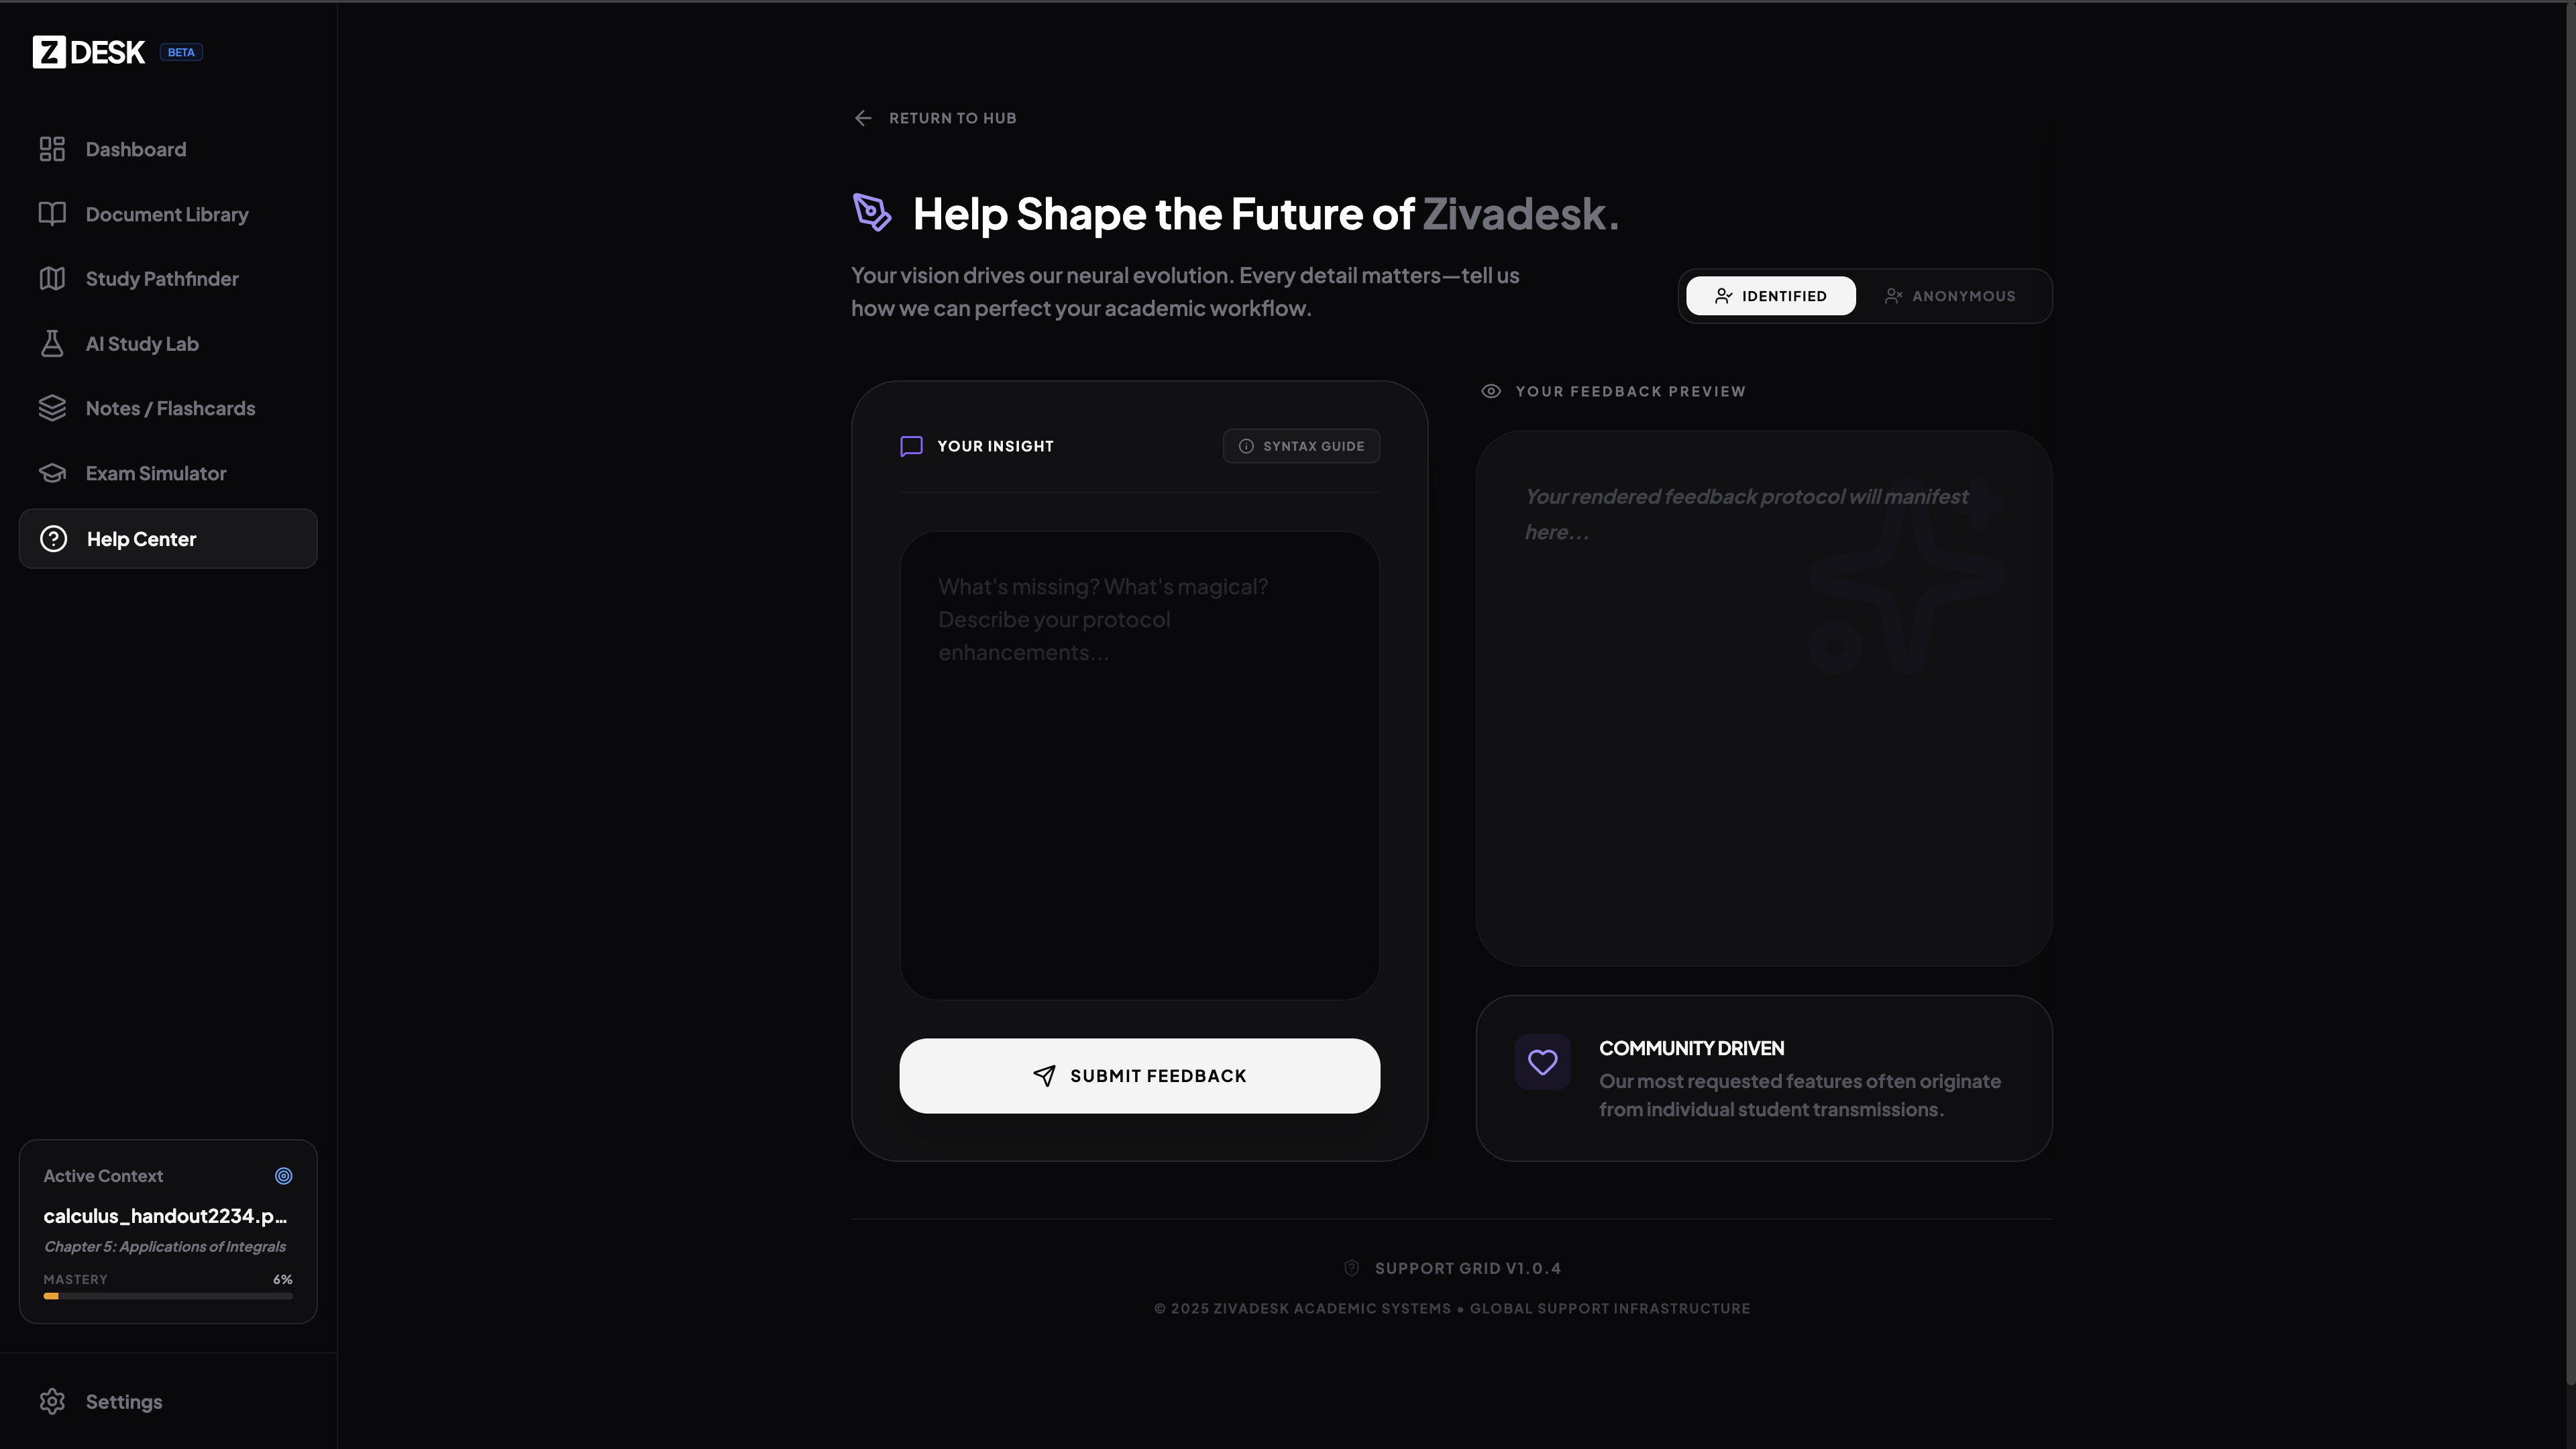The width and height of the screenshot is (2576, 1449).
Task: Click the Mastery progress bar
Action: [x=168, y=1296]
